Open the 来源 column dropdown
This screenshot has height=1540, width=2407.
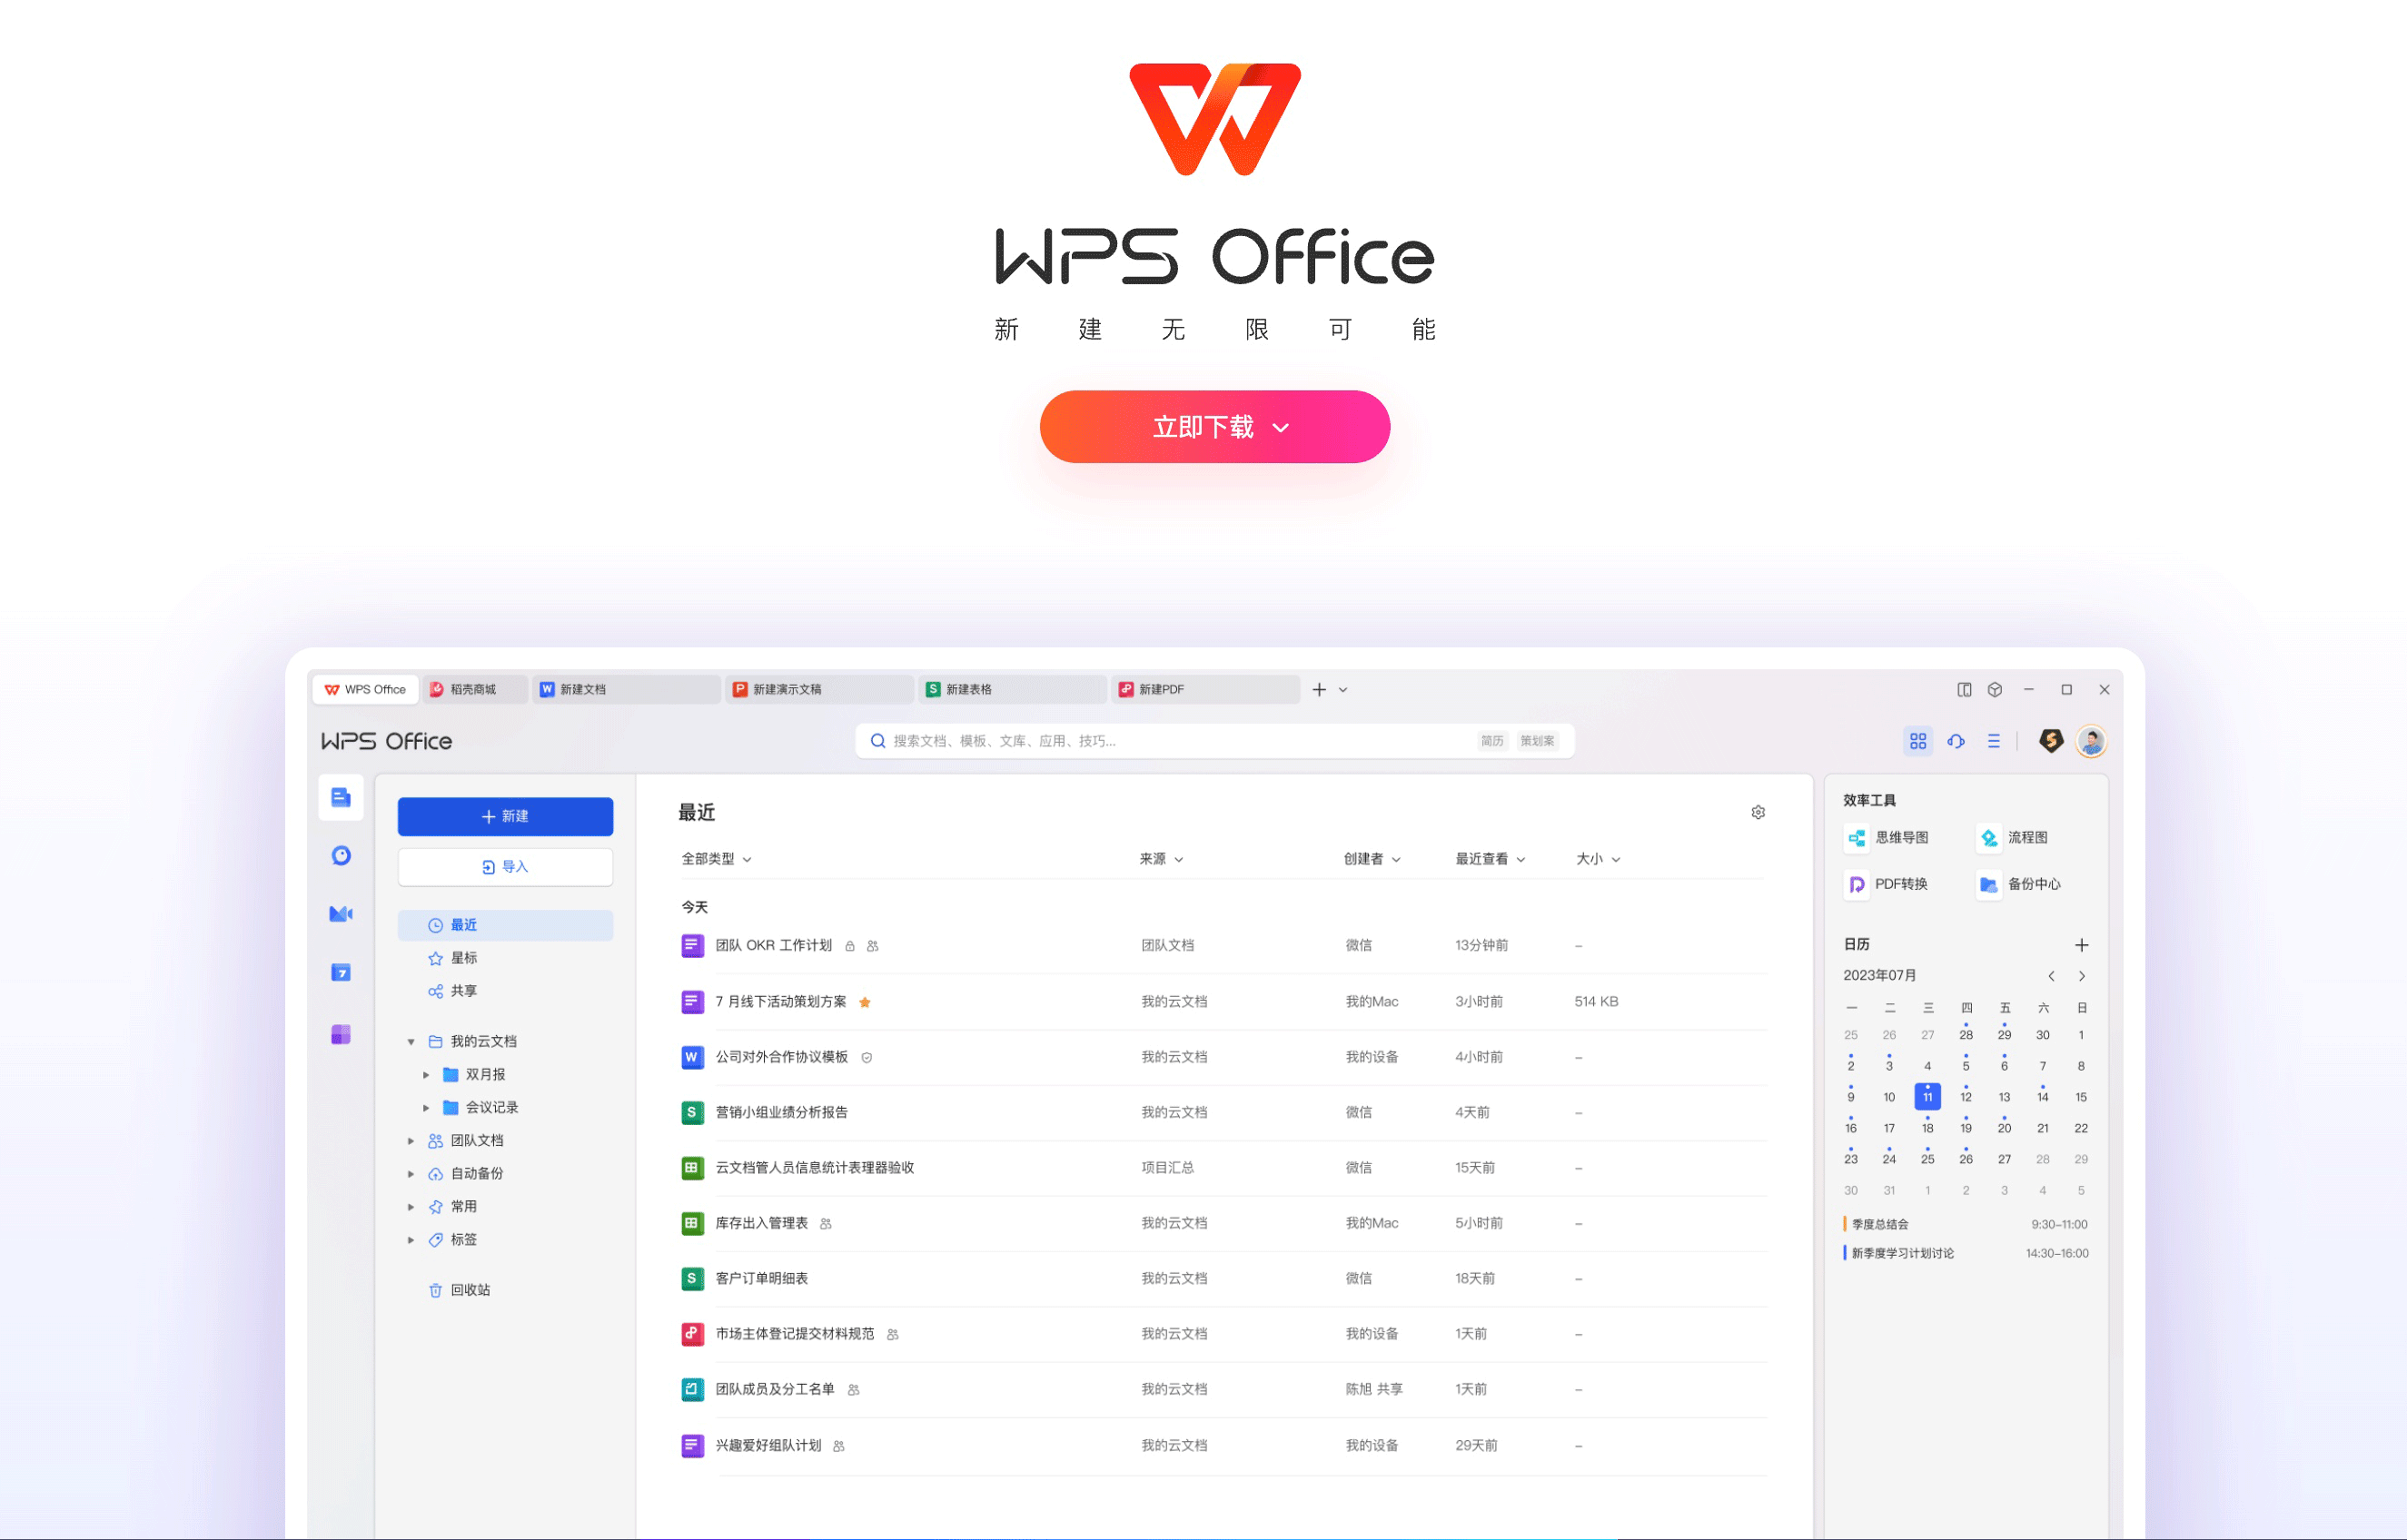click(x=1161, y=860)
